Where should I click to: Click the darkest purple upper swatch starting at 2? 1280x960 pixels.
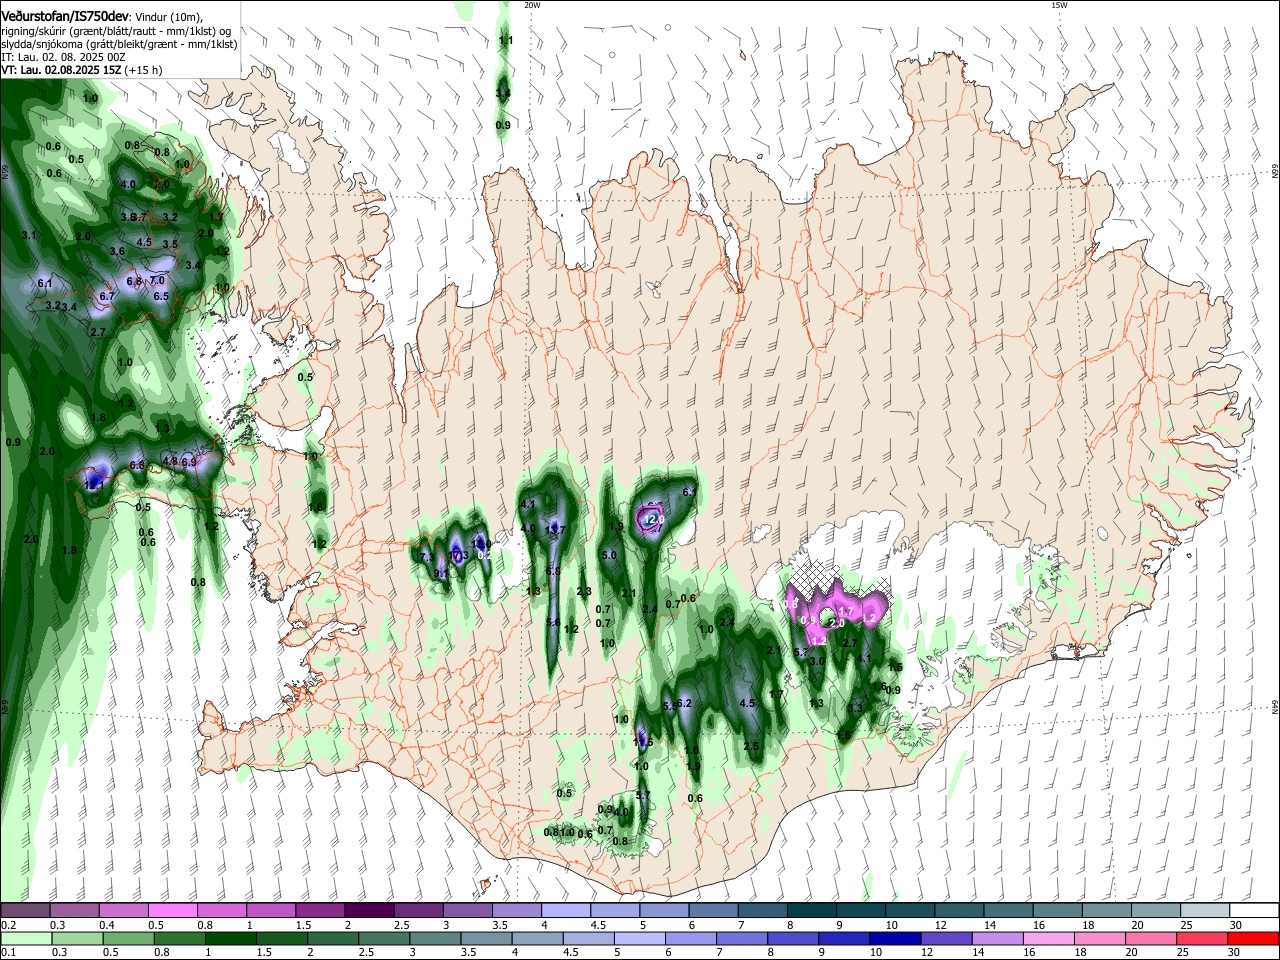368,910
